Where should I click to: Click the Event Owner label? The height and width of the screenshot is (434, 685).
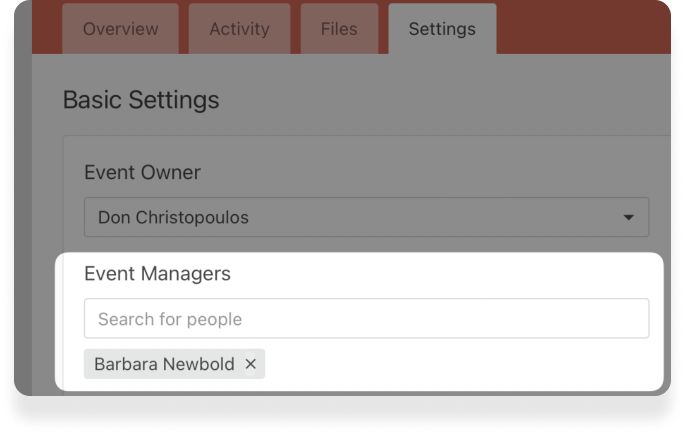click(142, 172)
